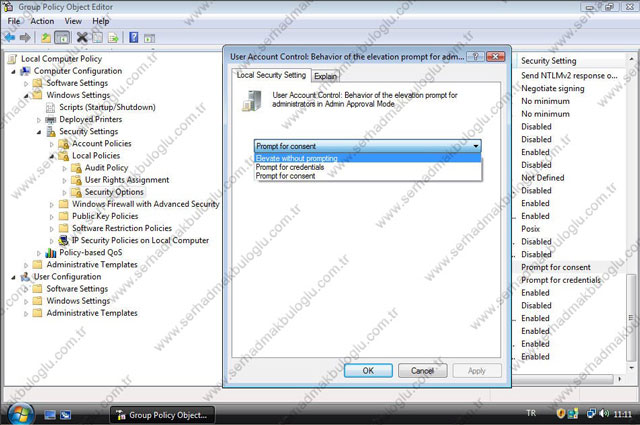Expand the Software Settings node under Computer Configuration

[x=26, y=84]
